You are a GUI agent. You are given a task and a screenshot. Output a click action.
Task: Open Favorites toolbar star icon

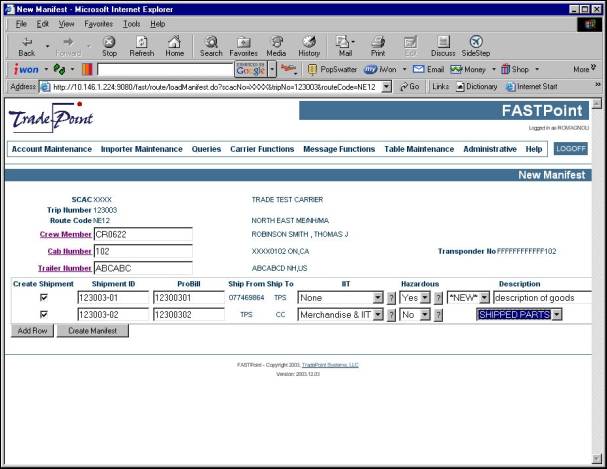pos(243,46)
